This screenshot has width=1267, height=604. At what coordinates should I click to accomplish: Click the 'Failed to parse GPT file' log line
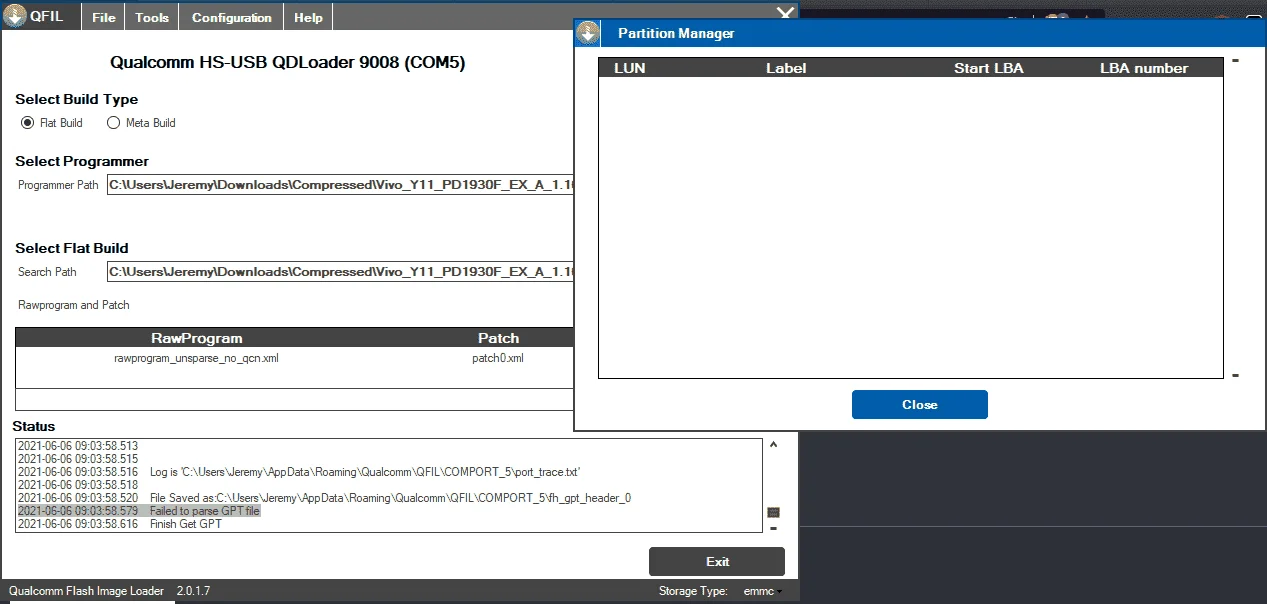coord(139,511)
